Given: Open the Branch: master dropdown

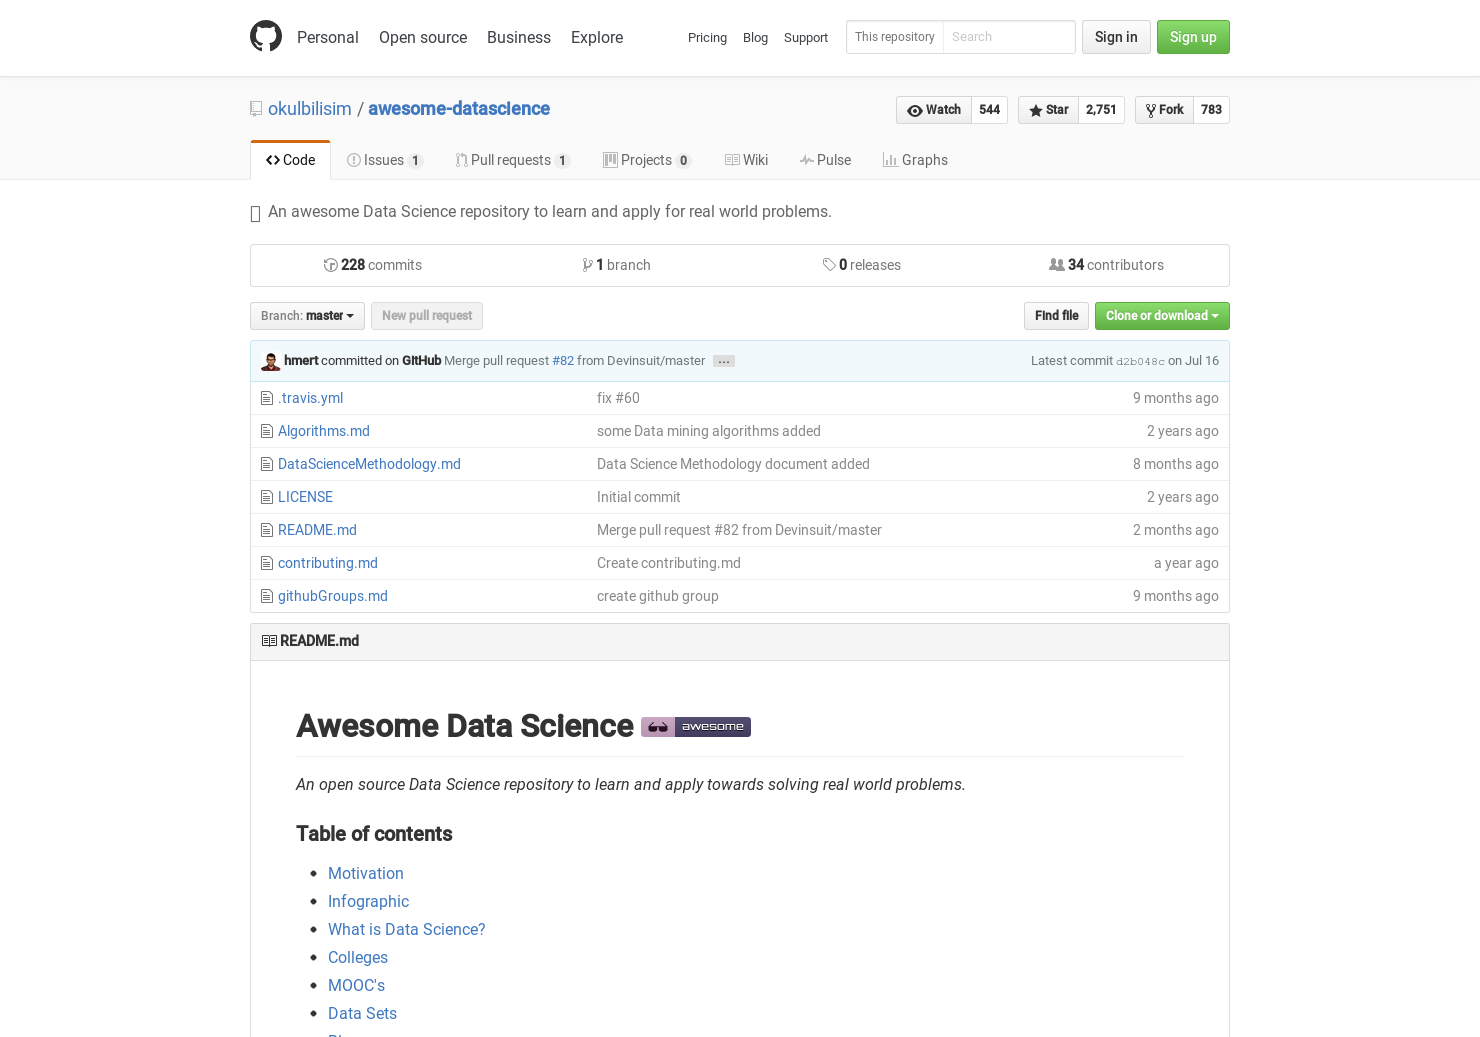Looking at the screenshot, I should 307,316.
